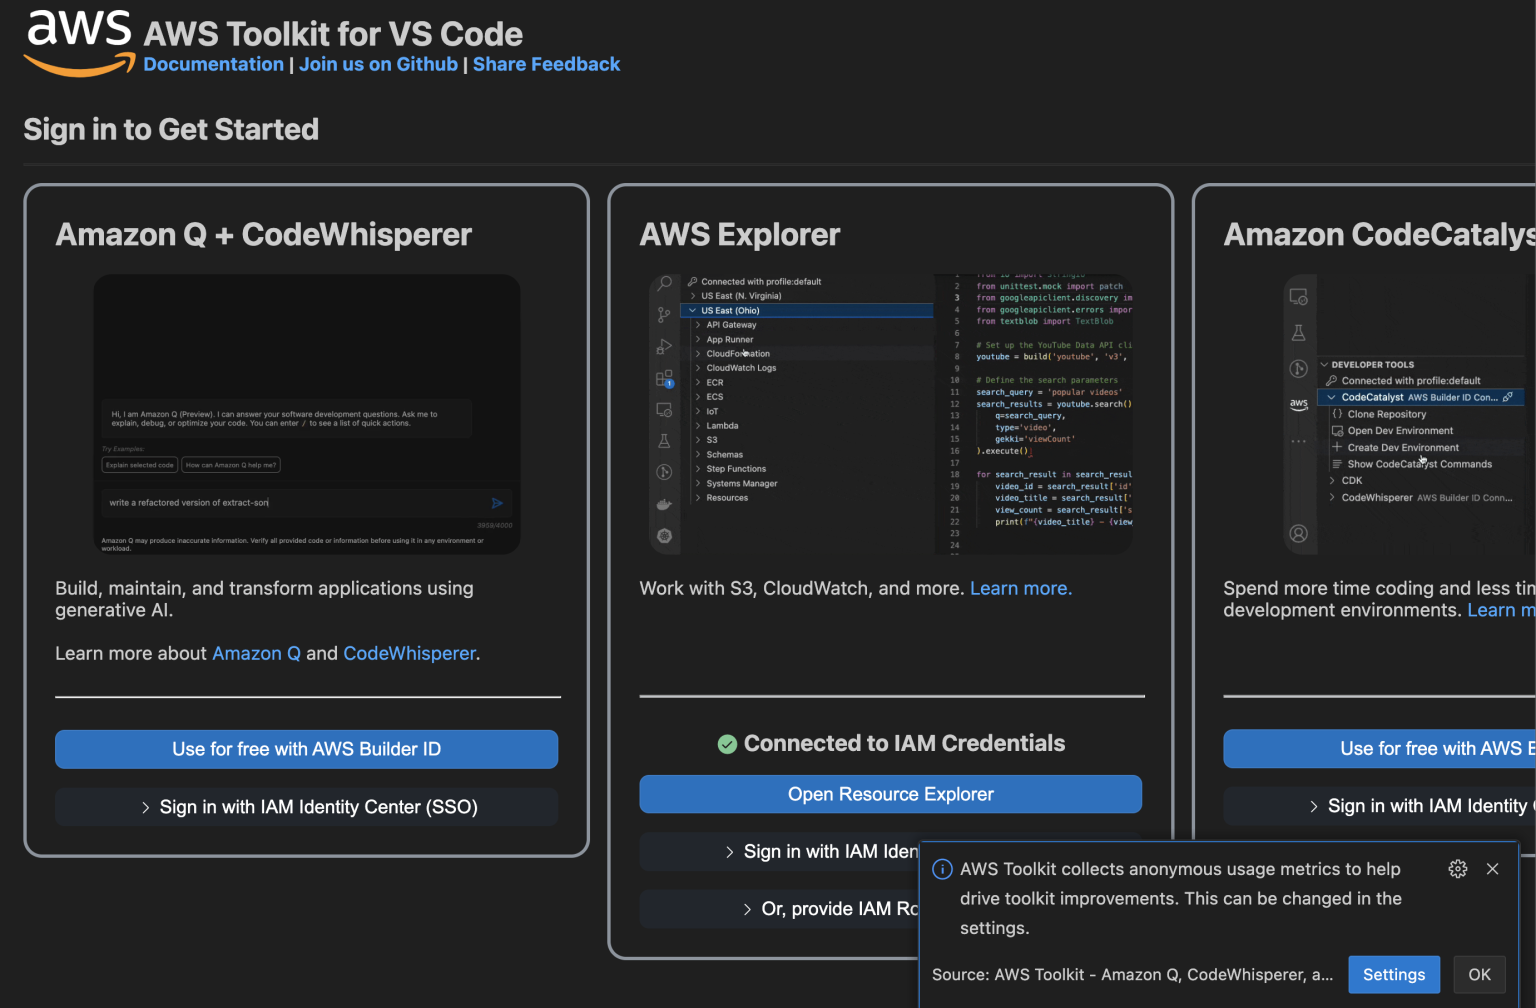Image resolution: width=1536 pixels, height=1008 pixels.
Task: Dismiss the notification with the OK button
Action: coord(1479,974)
